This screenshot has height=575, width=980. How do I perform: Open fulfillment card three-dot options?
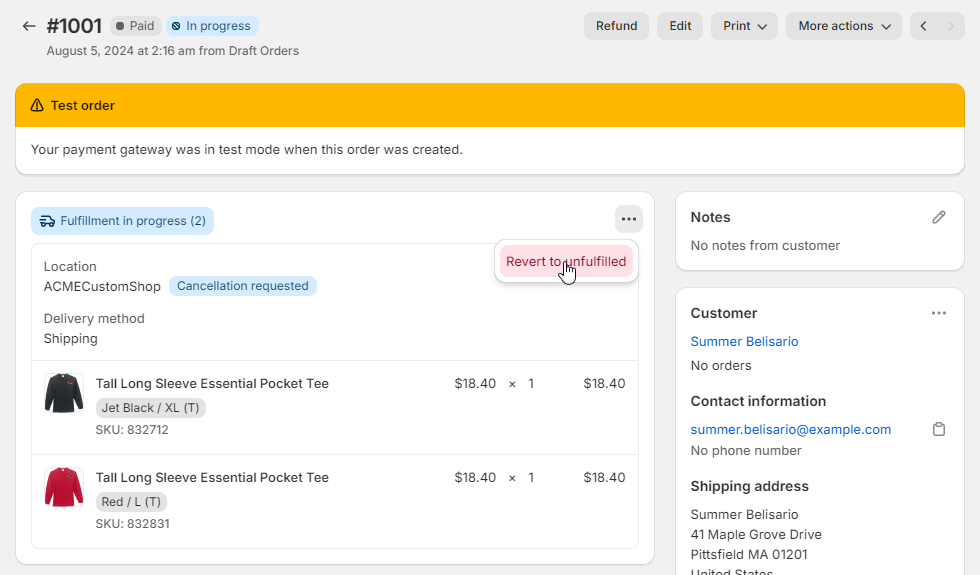628,219
